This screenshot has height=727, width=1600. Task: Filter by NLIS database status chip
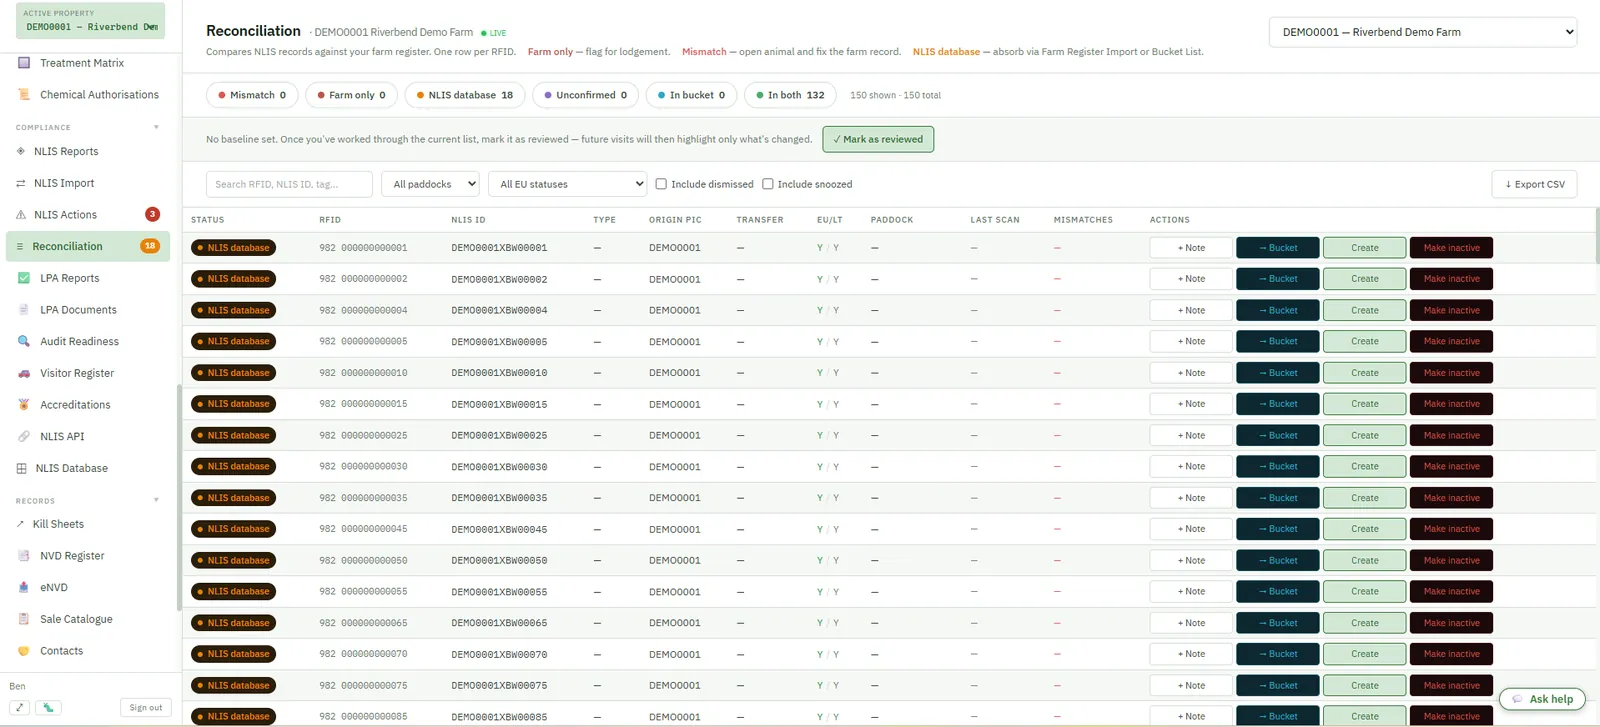(465, 95)
